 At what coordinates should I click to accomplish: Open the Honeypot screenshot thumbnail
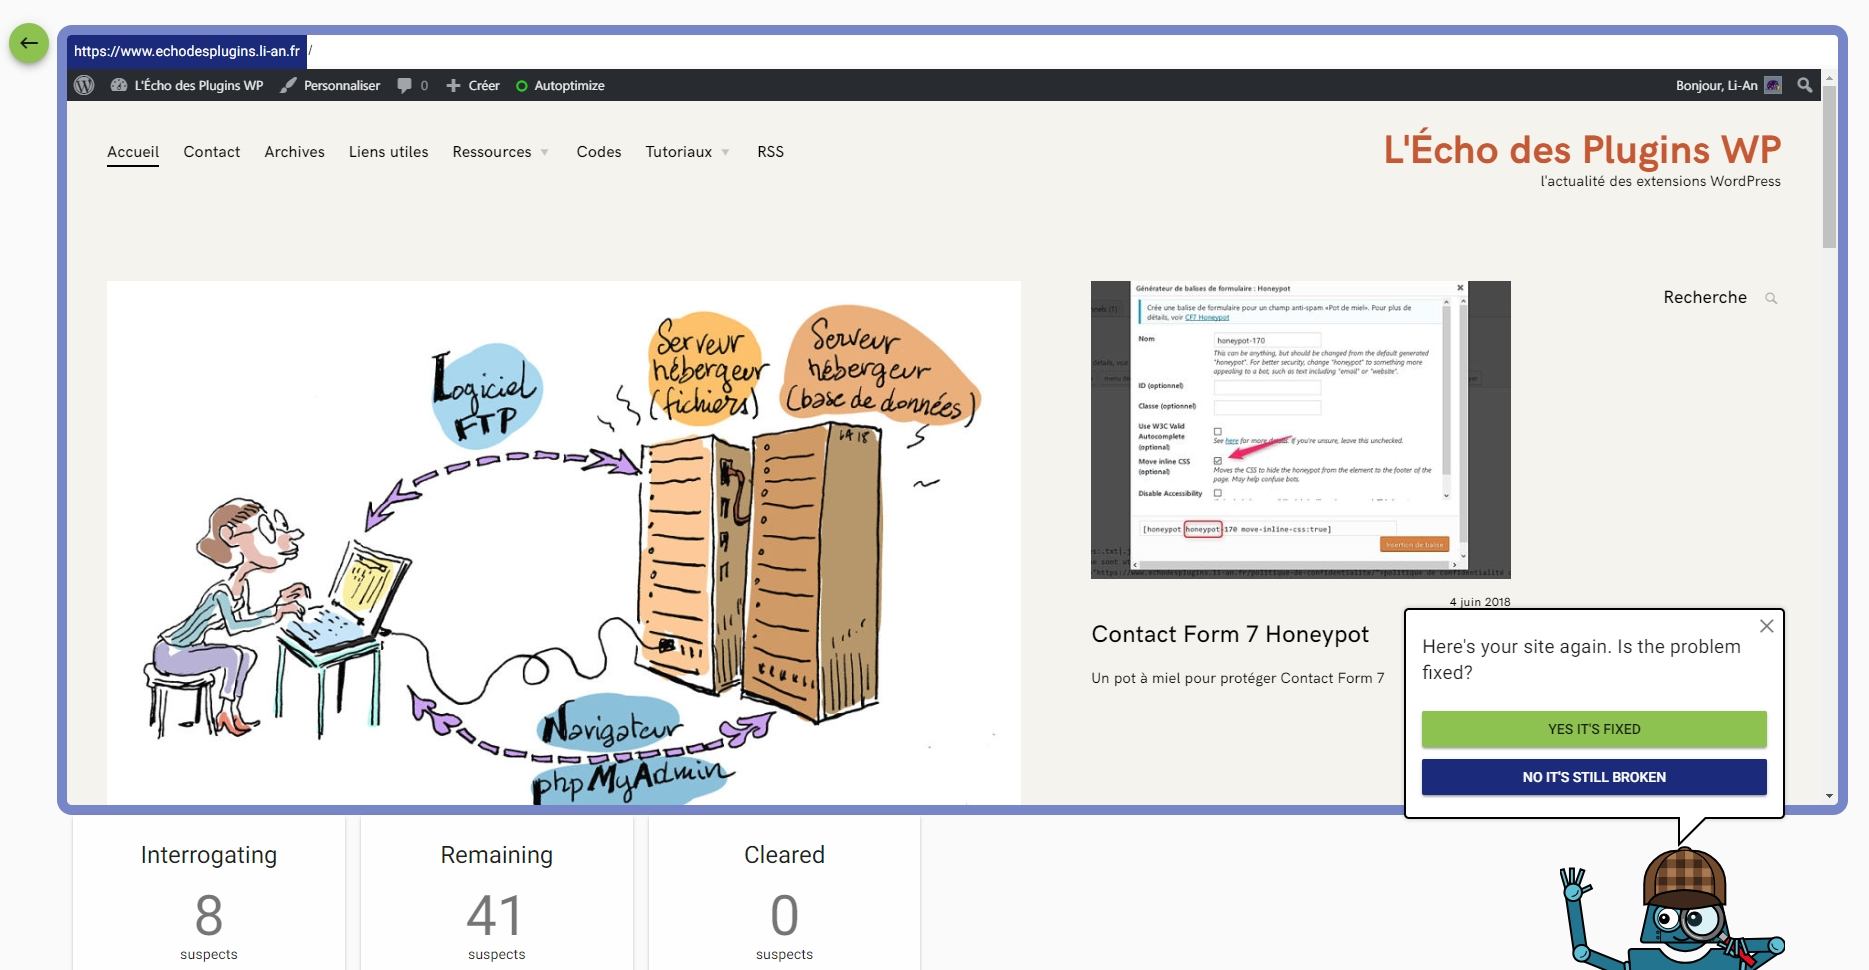click(1300, 430)
